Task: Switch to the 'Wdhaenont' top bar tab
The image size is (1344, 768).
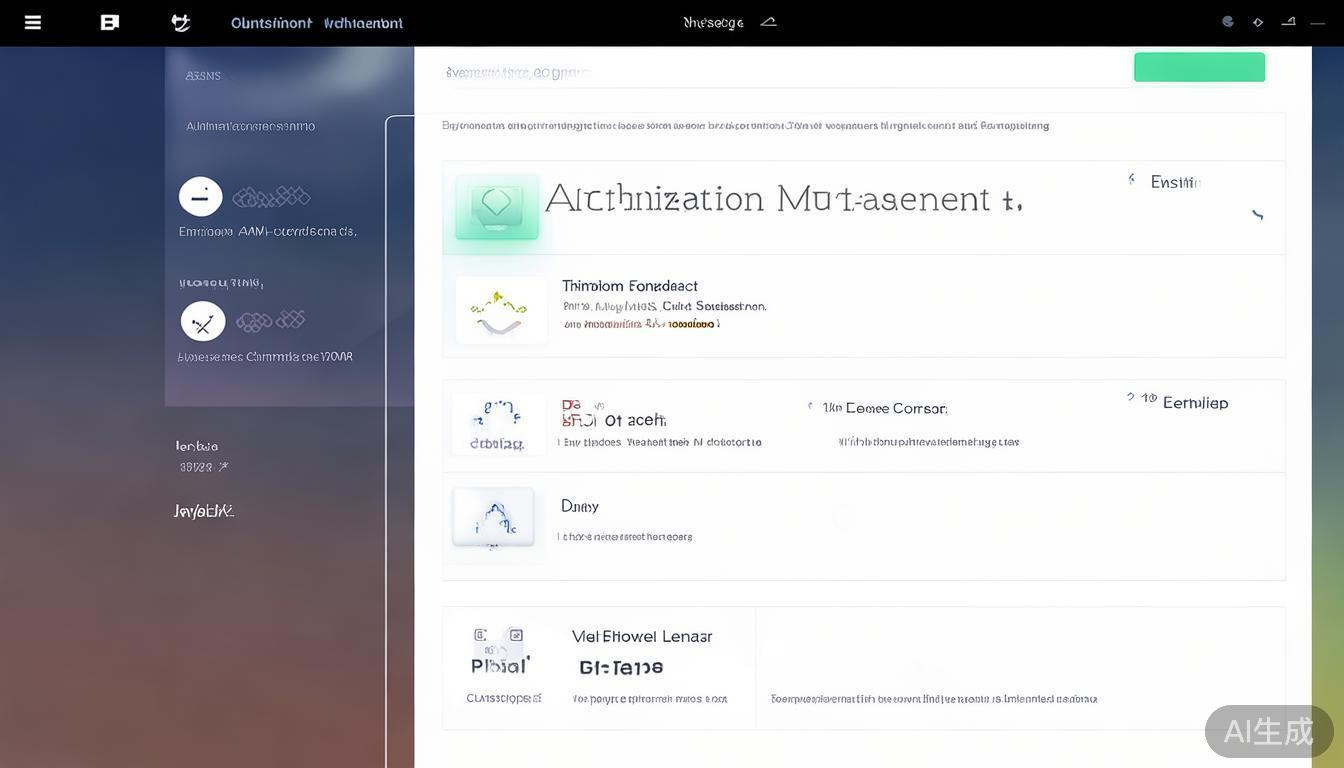Action: click(363, 23)
